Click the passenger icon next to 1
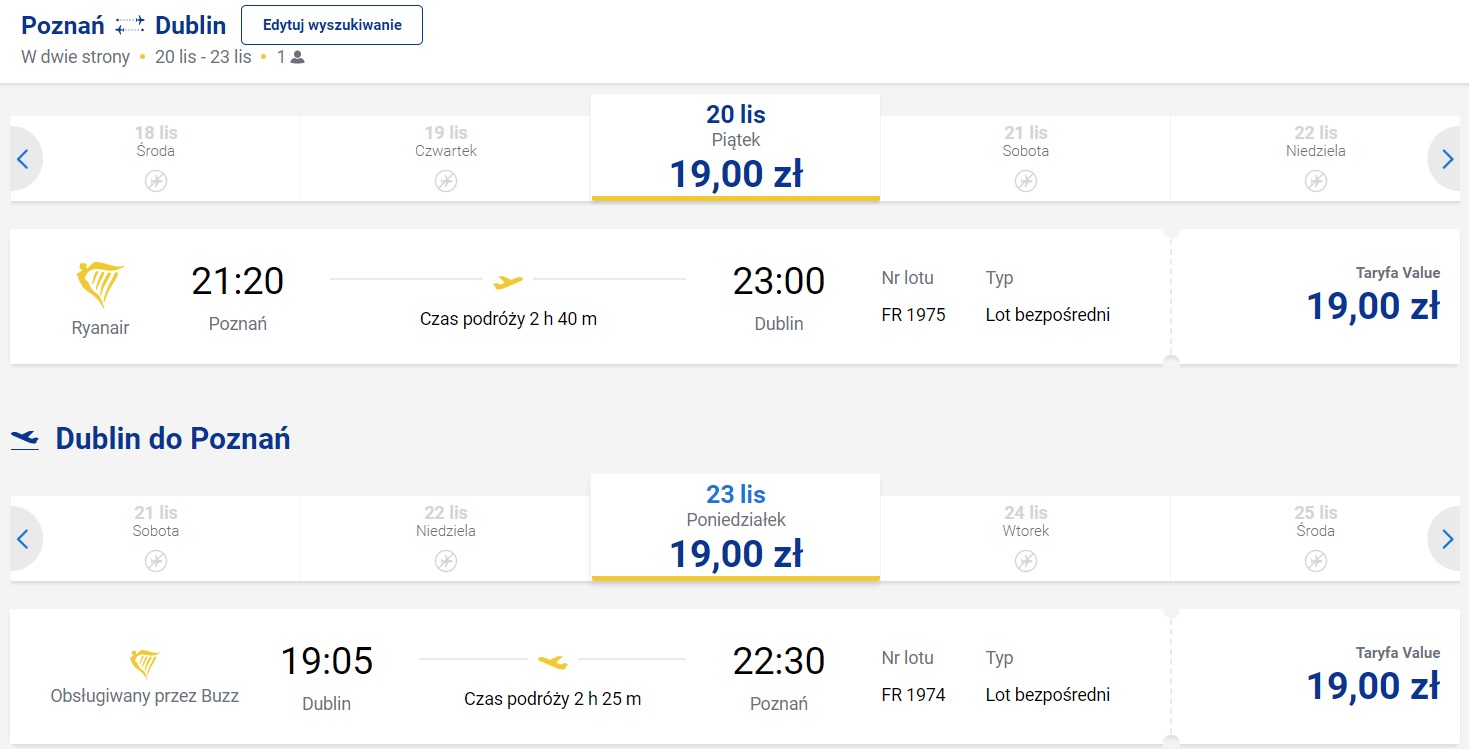 click(297, 57)
